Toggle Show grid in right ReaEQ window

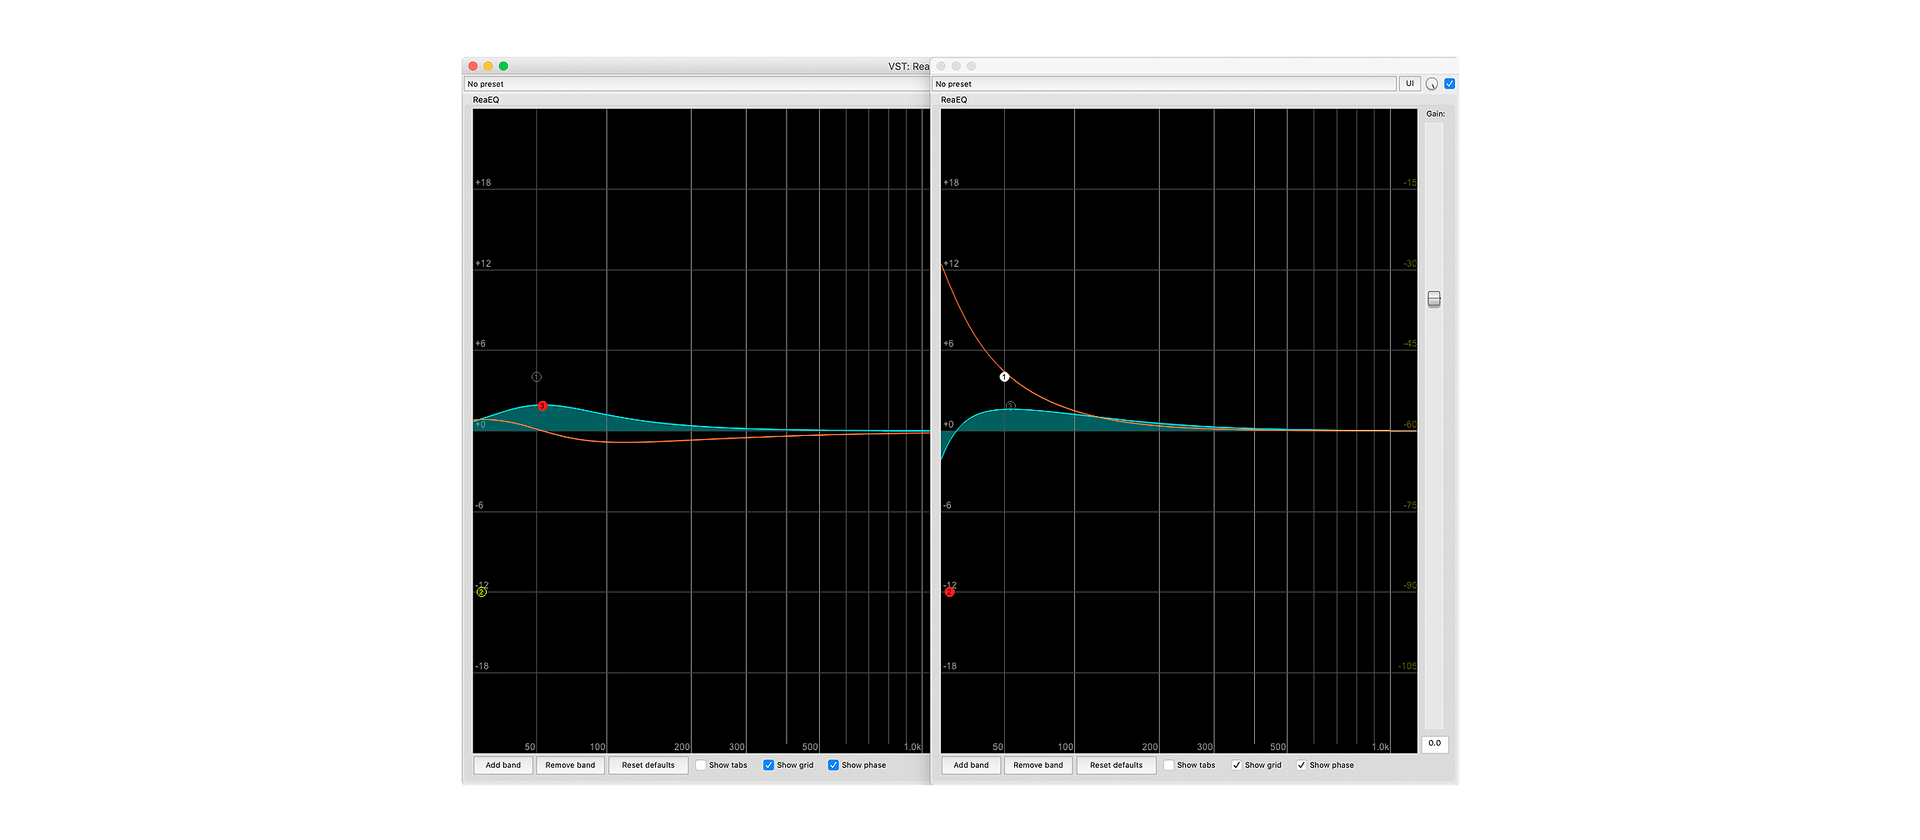[x=1236, y=765]
